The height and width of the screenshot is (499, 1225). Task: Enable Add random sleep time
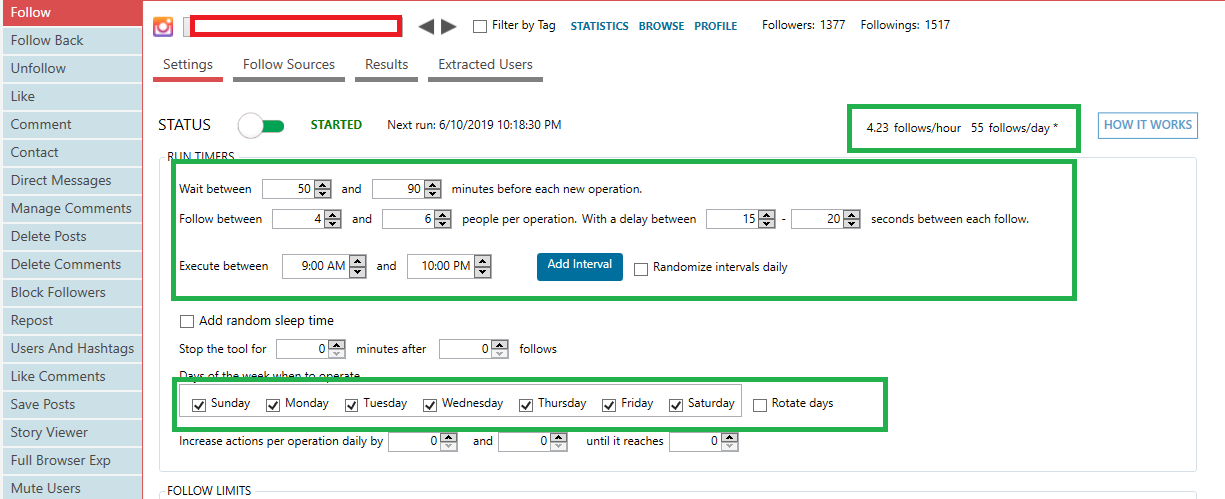click(187, 321)
